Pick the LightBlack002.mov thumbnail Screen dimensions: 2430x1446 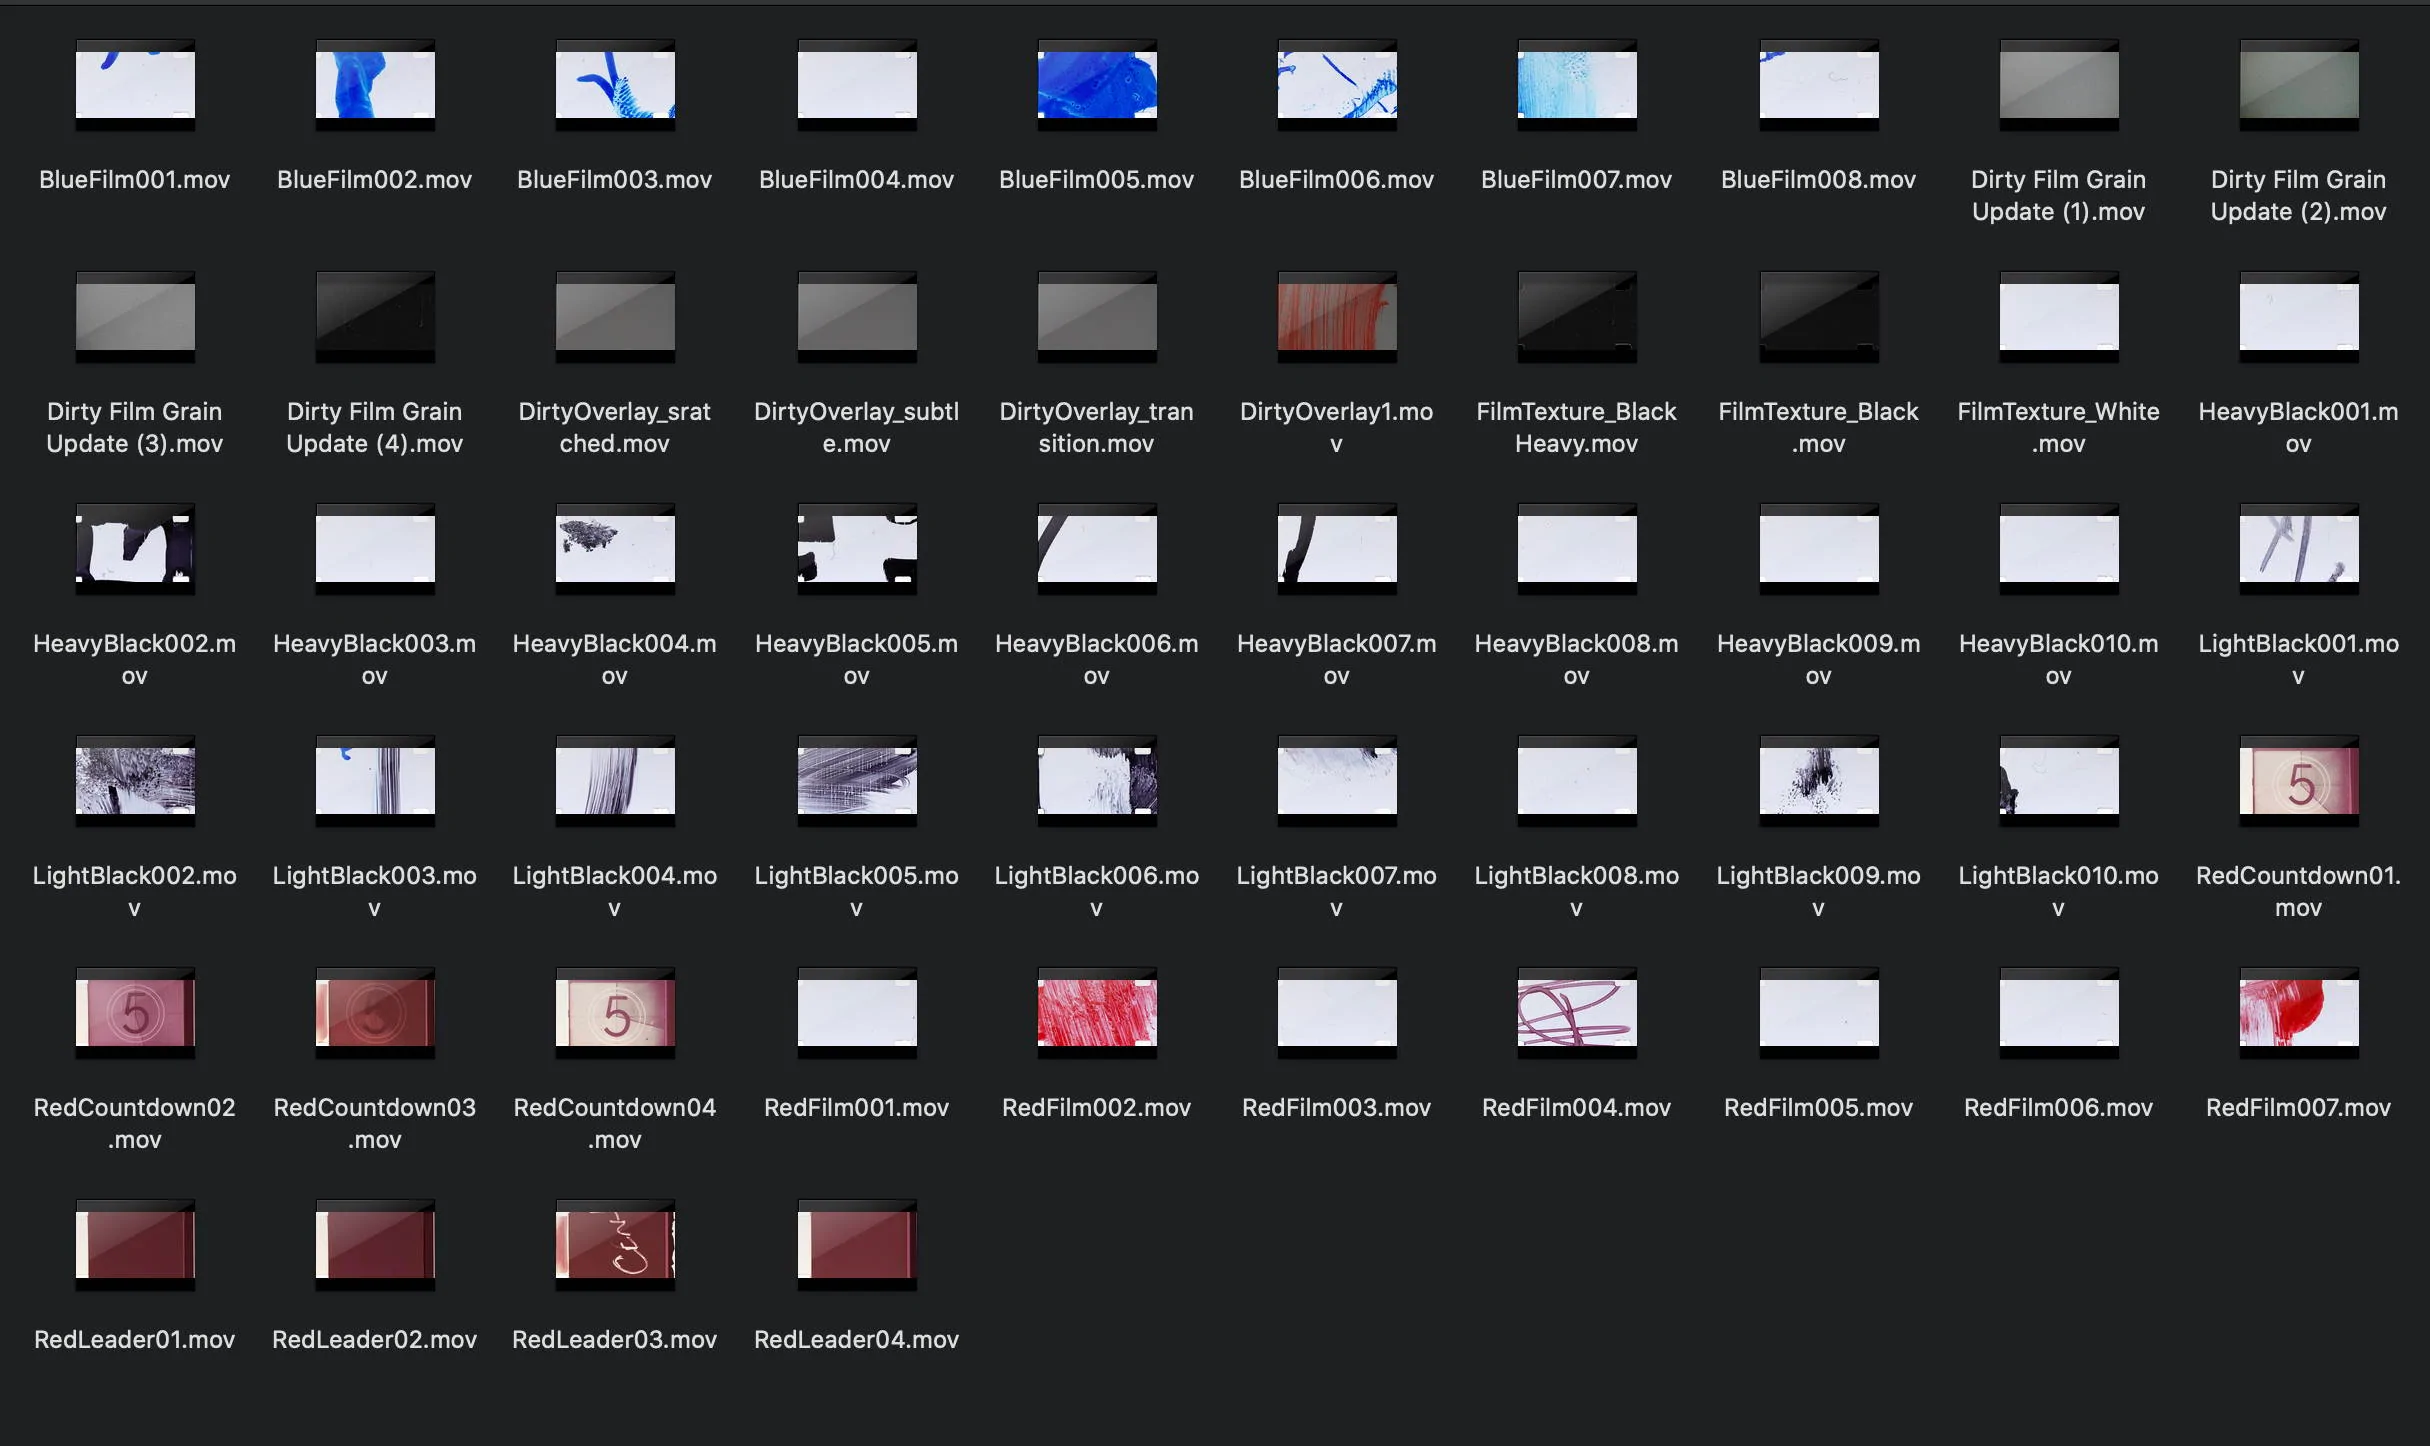point(135,781)
